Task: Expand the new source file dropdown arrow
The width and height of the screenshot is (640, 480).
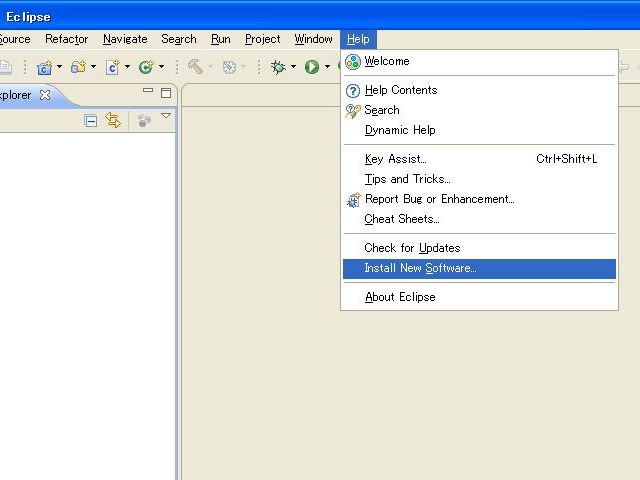Action: [127, 67]
